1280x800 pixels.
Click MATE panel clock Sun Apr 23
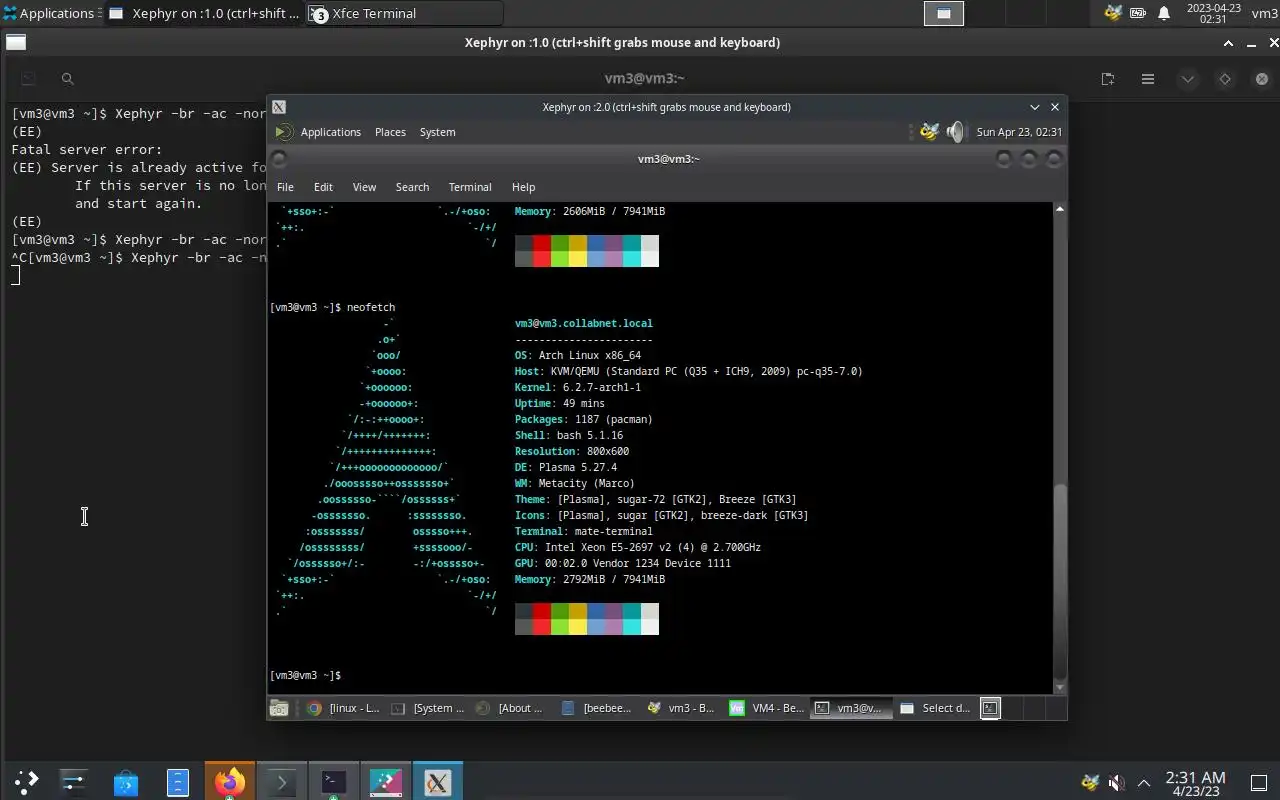[x=1019, y=132]
